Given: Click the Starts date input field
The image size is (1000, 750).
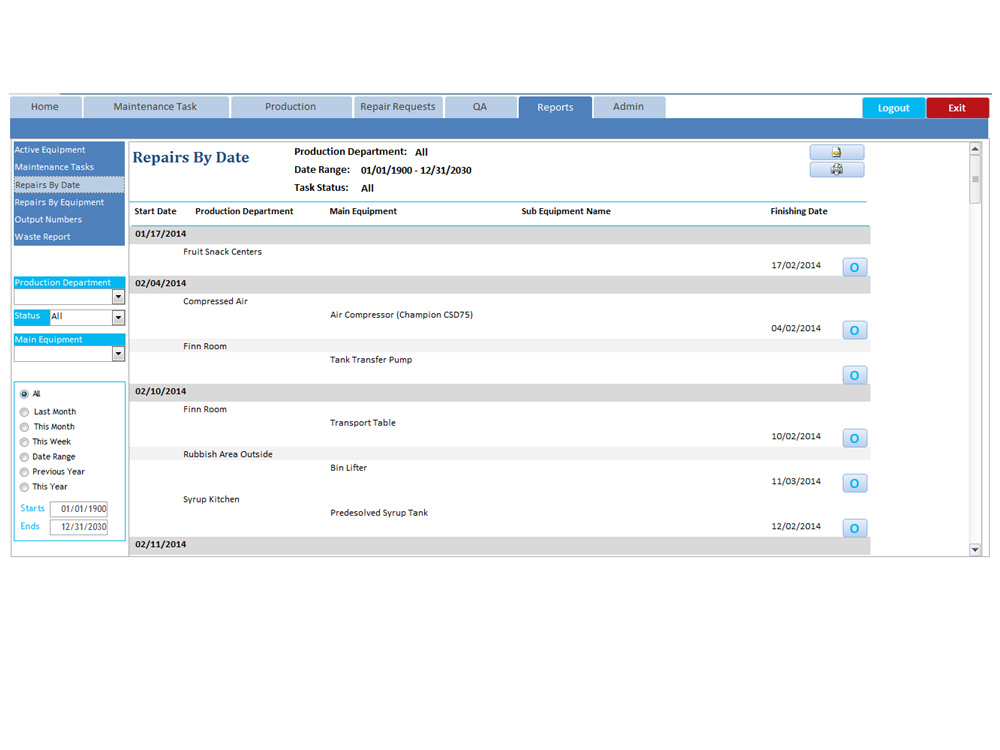Looking at the screenshot, I should click(78, 509).
